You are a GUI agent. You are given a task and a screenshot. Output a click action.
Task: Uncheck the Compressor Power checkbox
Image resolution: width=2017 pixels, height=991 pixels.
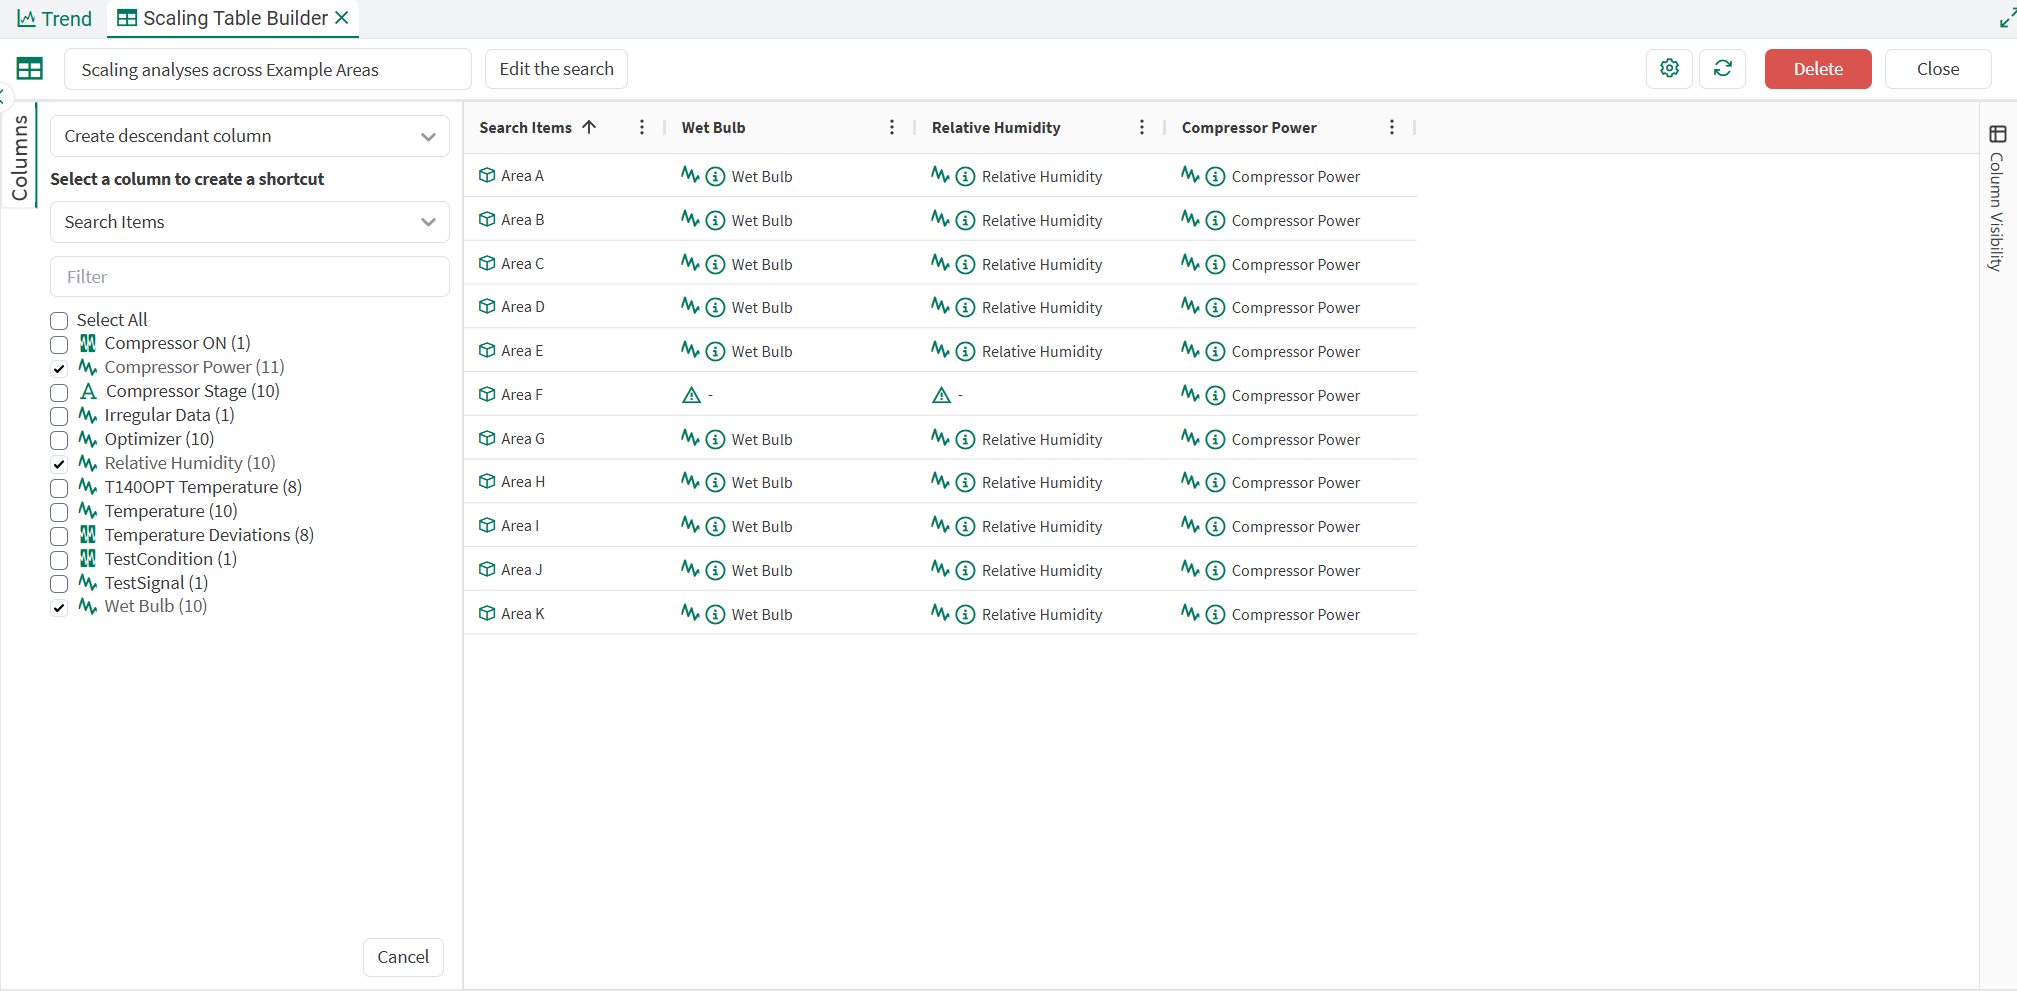coord(59,368)
